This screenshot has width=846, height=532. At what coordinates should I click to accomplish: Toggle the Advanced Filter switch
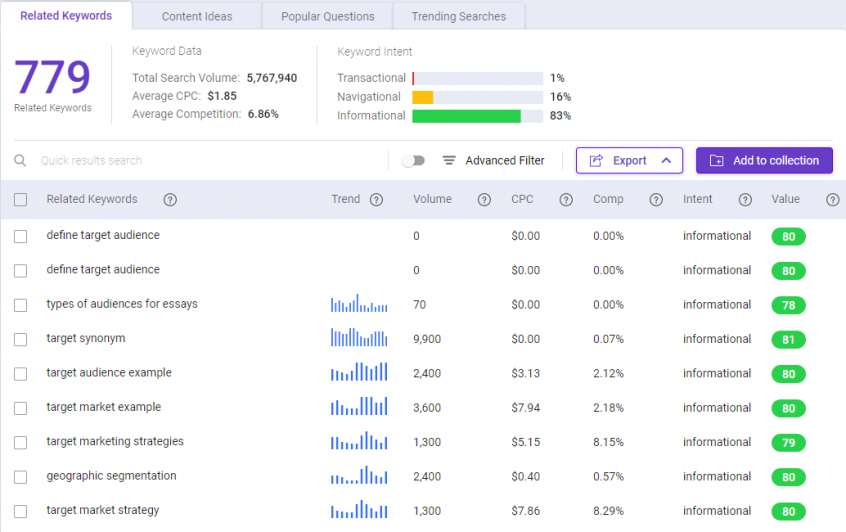[x=414, y=160]
